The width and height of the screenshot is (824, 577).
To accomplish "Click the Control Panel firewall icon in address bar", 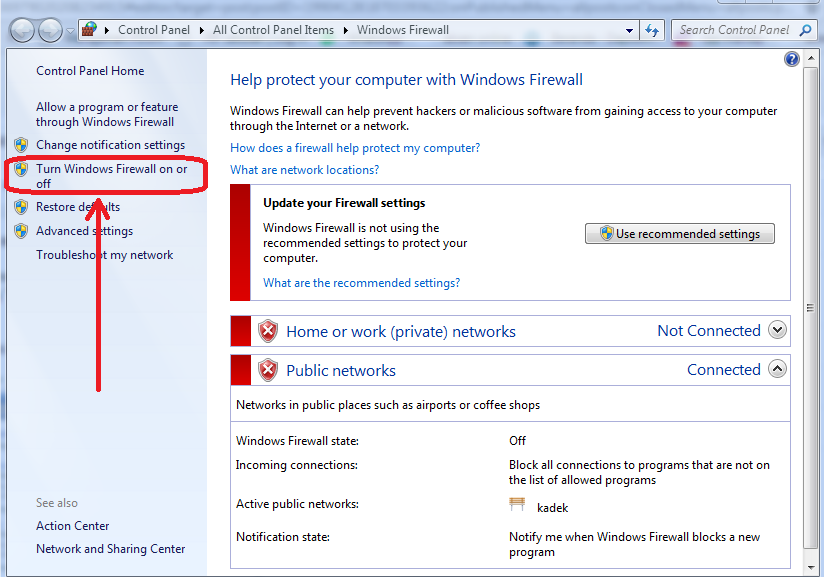I will coord(90,29).
